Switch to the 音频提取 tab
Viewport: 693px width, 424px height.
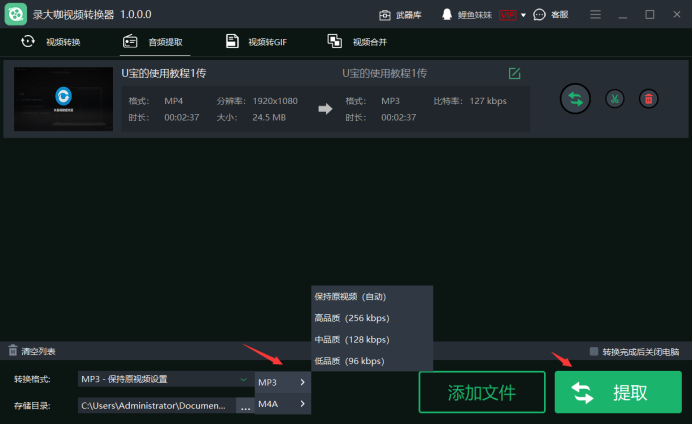coord(153,42)
